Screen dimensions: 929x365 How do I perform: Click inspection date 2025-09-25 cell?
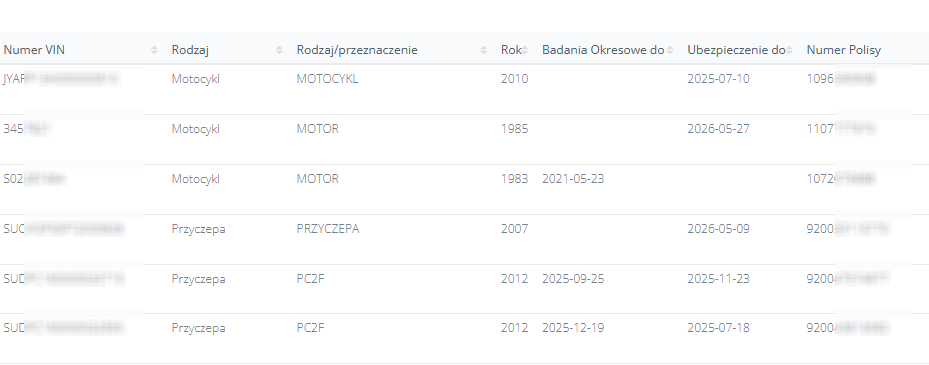pos(573,278)
